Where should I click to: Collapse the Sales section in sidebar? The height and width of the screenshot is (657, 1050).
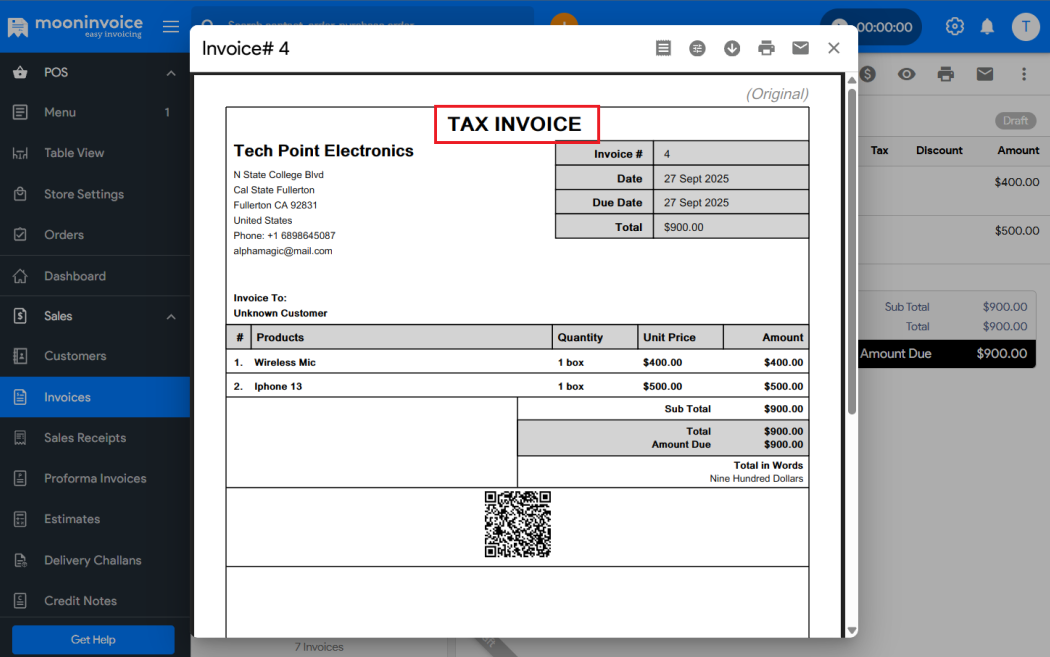170,315
